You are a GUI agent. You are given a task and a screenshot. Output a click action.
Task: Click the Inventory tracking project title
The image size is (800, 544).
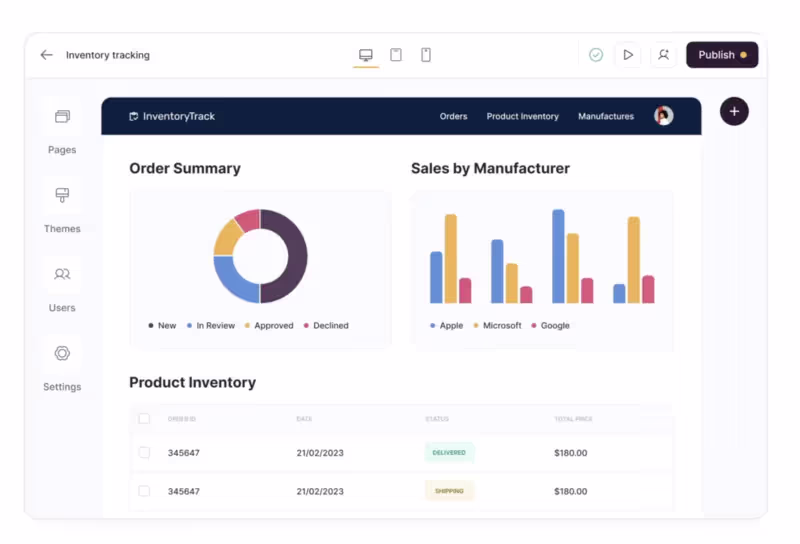(x=108, y=55)
